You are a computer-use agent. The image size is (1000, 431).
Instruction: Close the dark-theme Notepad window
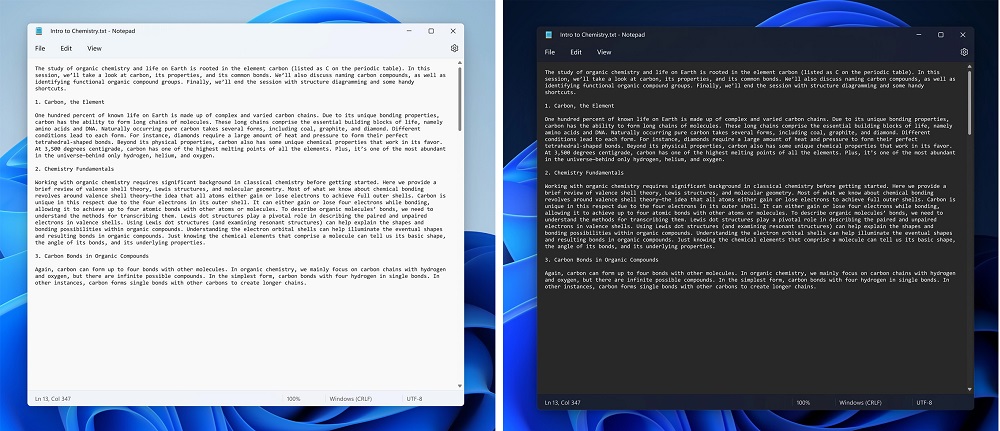coord(963,35)
